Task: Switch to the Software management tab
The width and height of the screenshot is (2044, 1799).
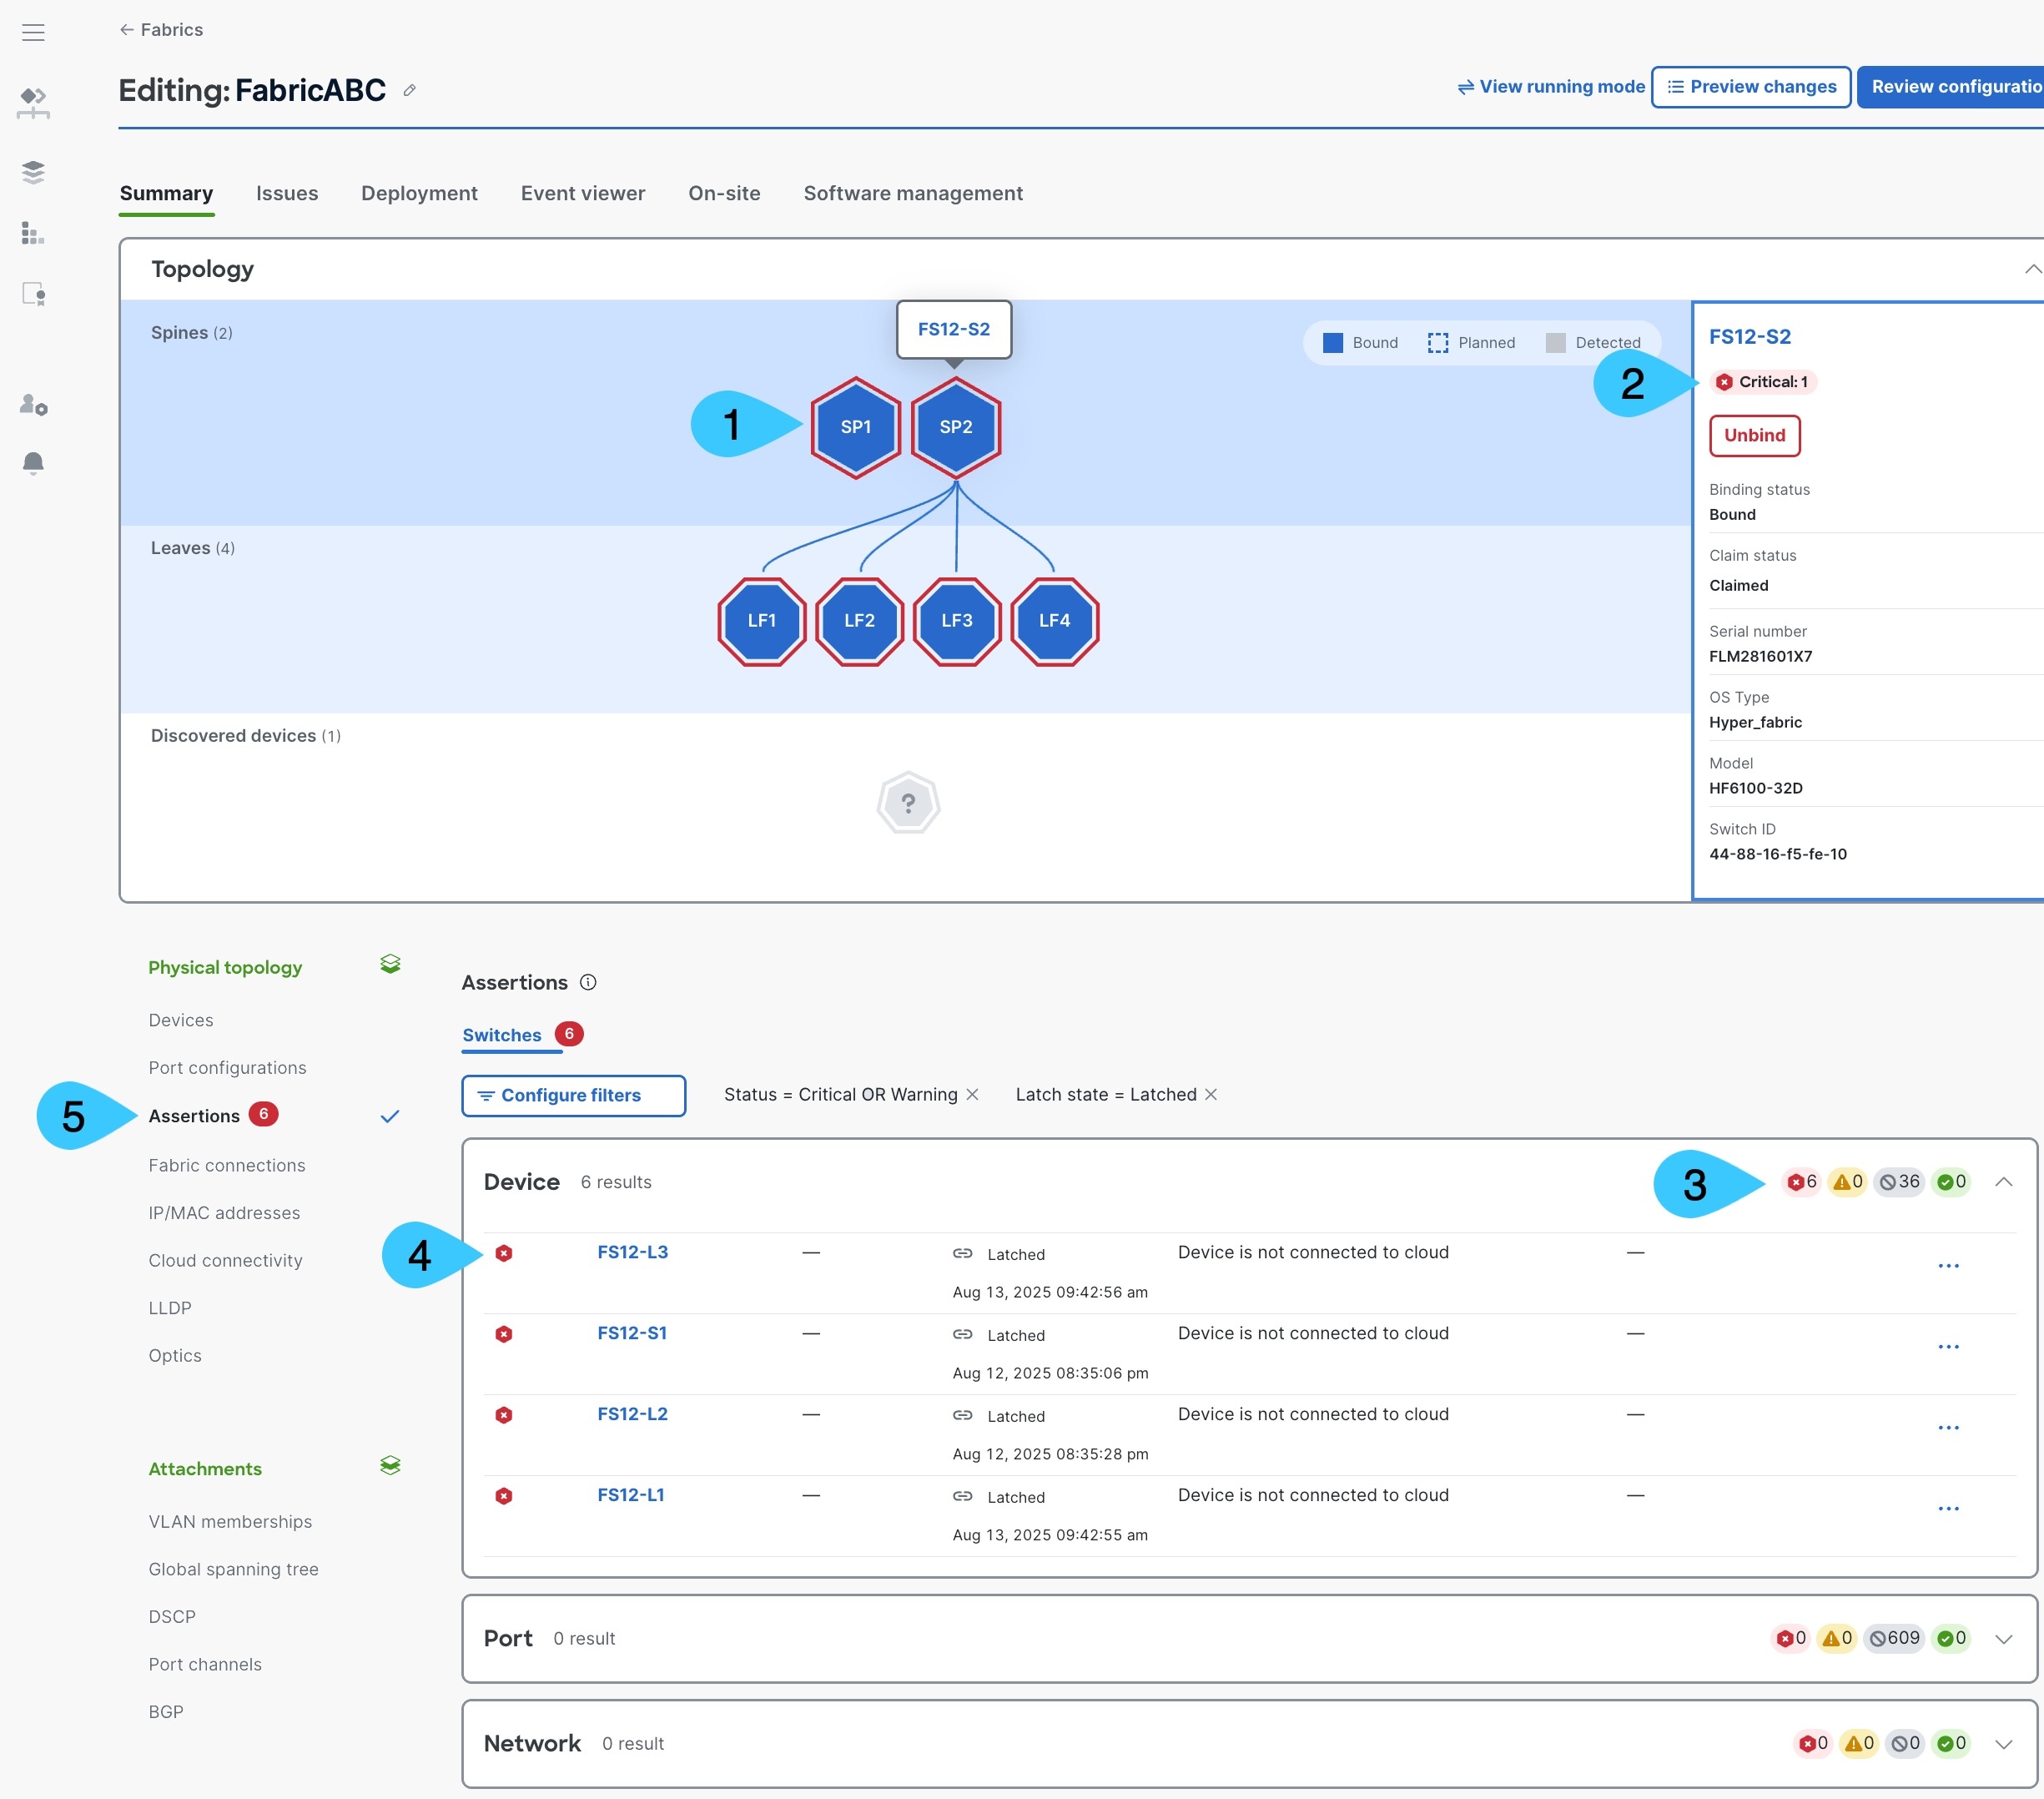Action: click(913, 193)
